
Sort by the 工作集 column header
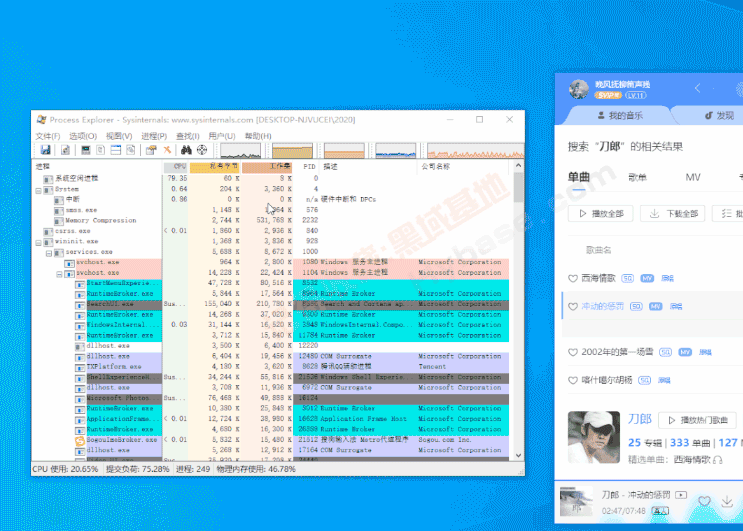pyautogui.click(x=267, y=167)
